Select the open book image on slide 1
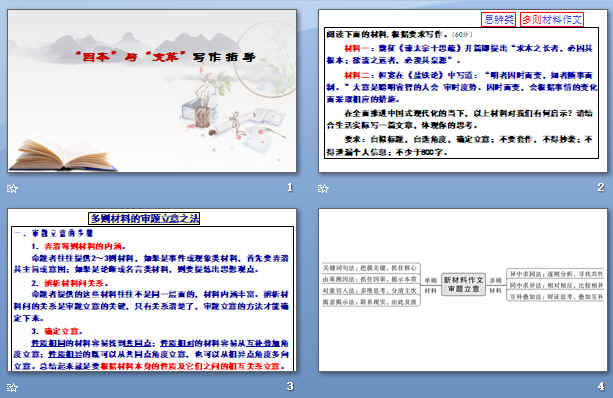The image size is (613, 398). (63, 156)
